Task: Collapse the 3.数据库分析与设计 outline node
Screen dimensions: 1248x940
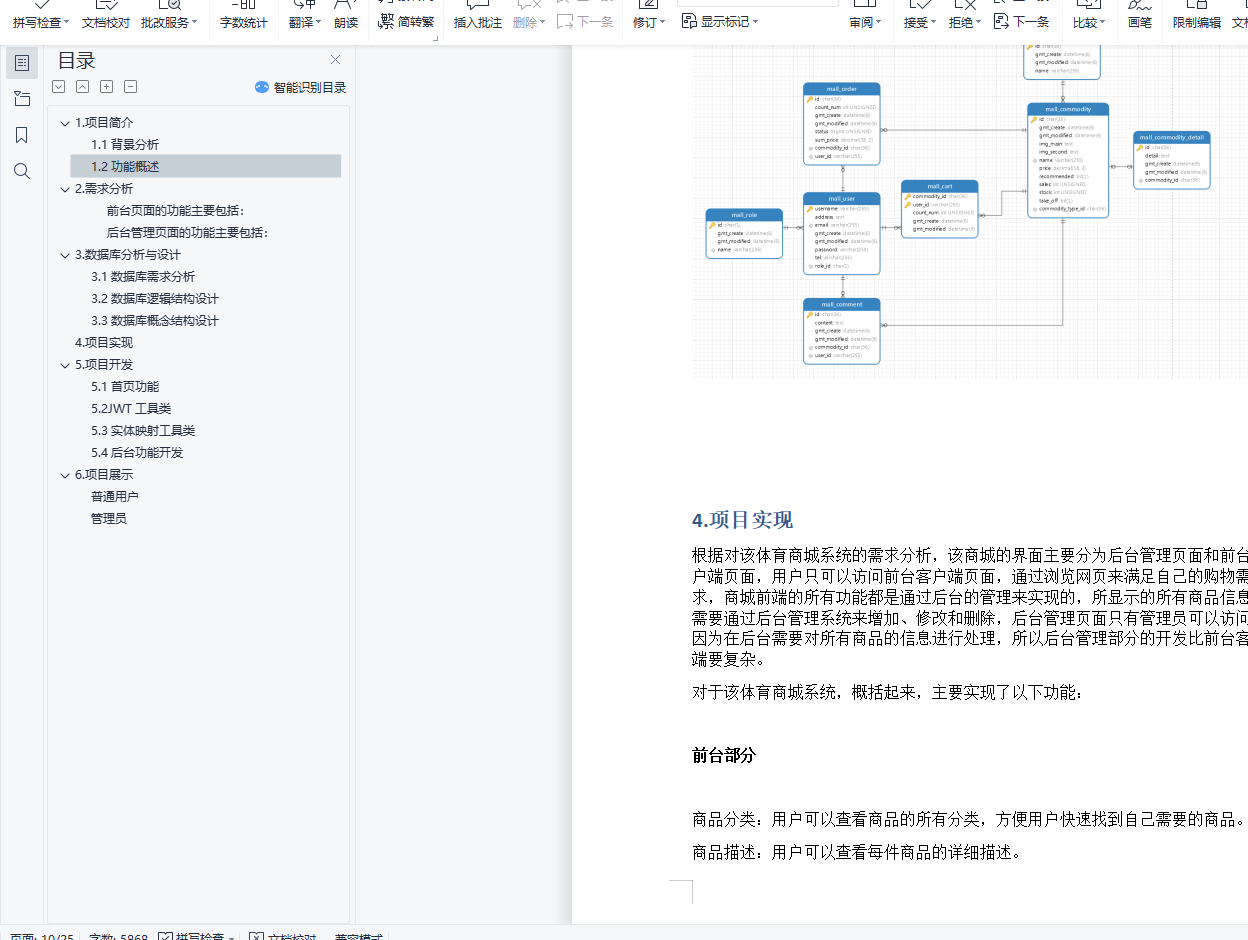Action: (x=65, y=255)
